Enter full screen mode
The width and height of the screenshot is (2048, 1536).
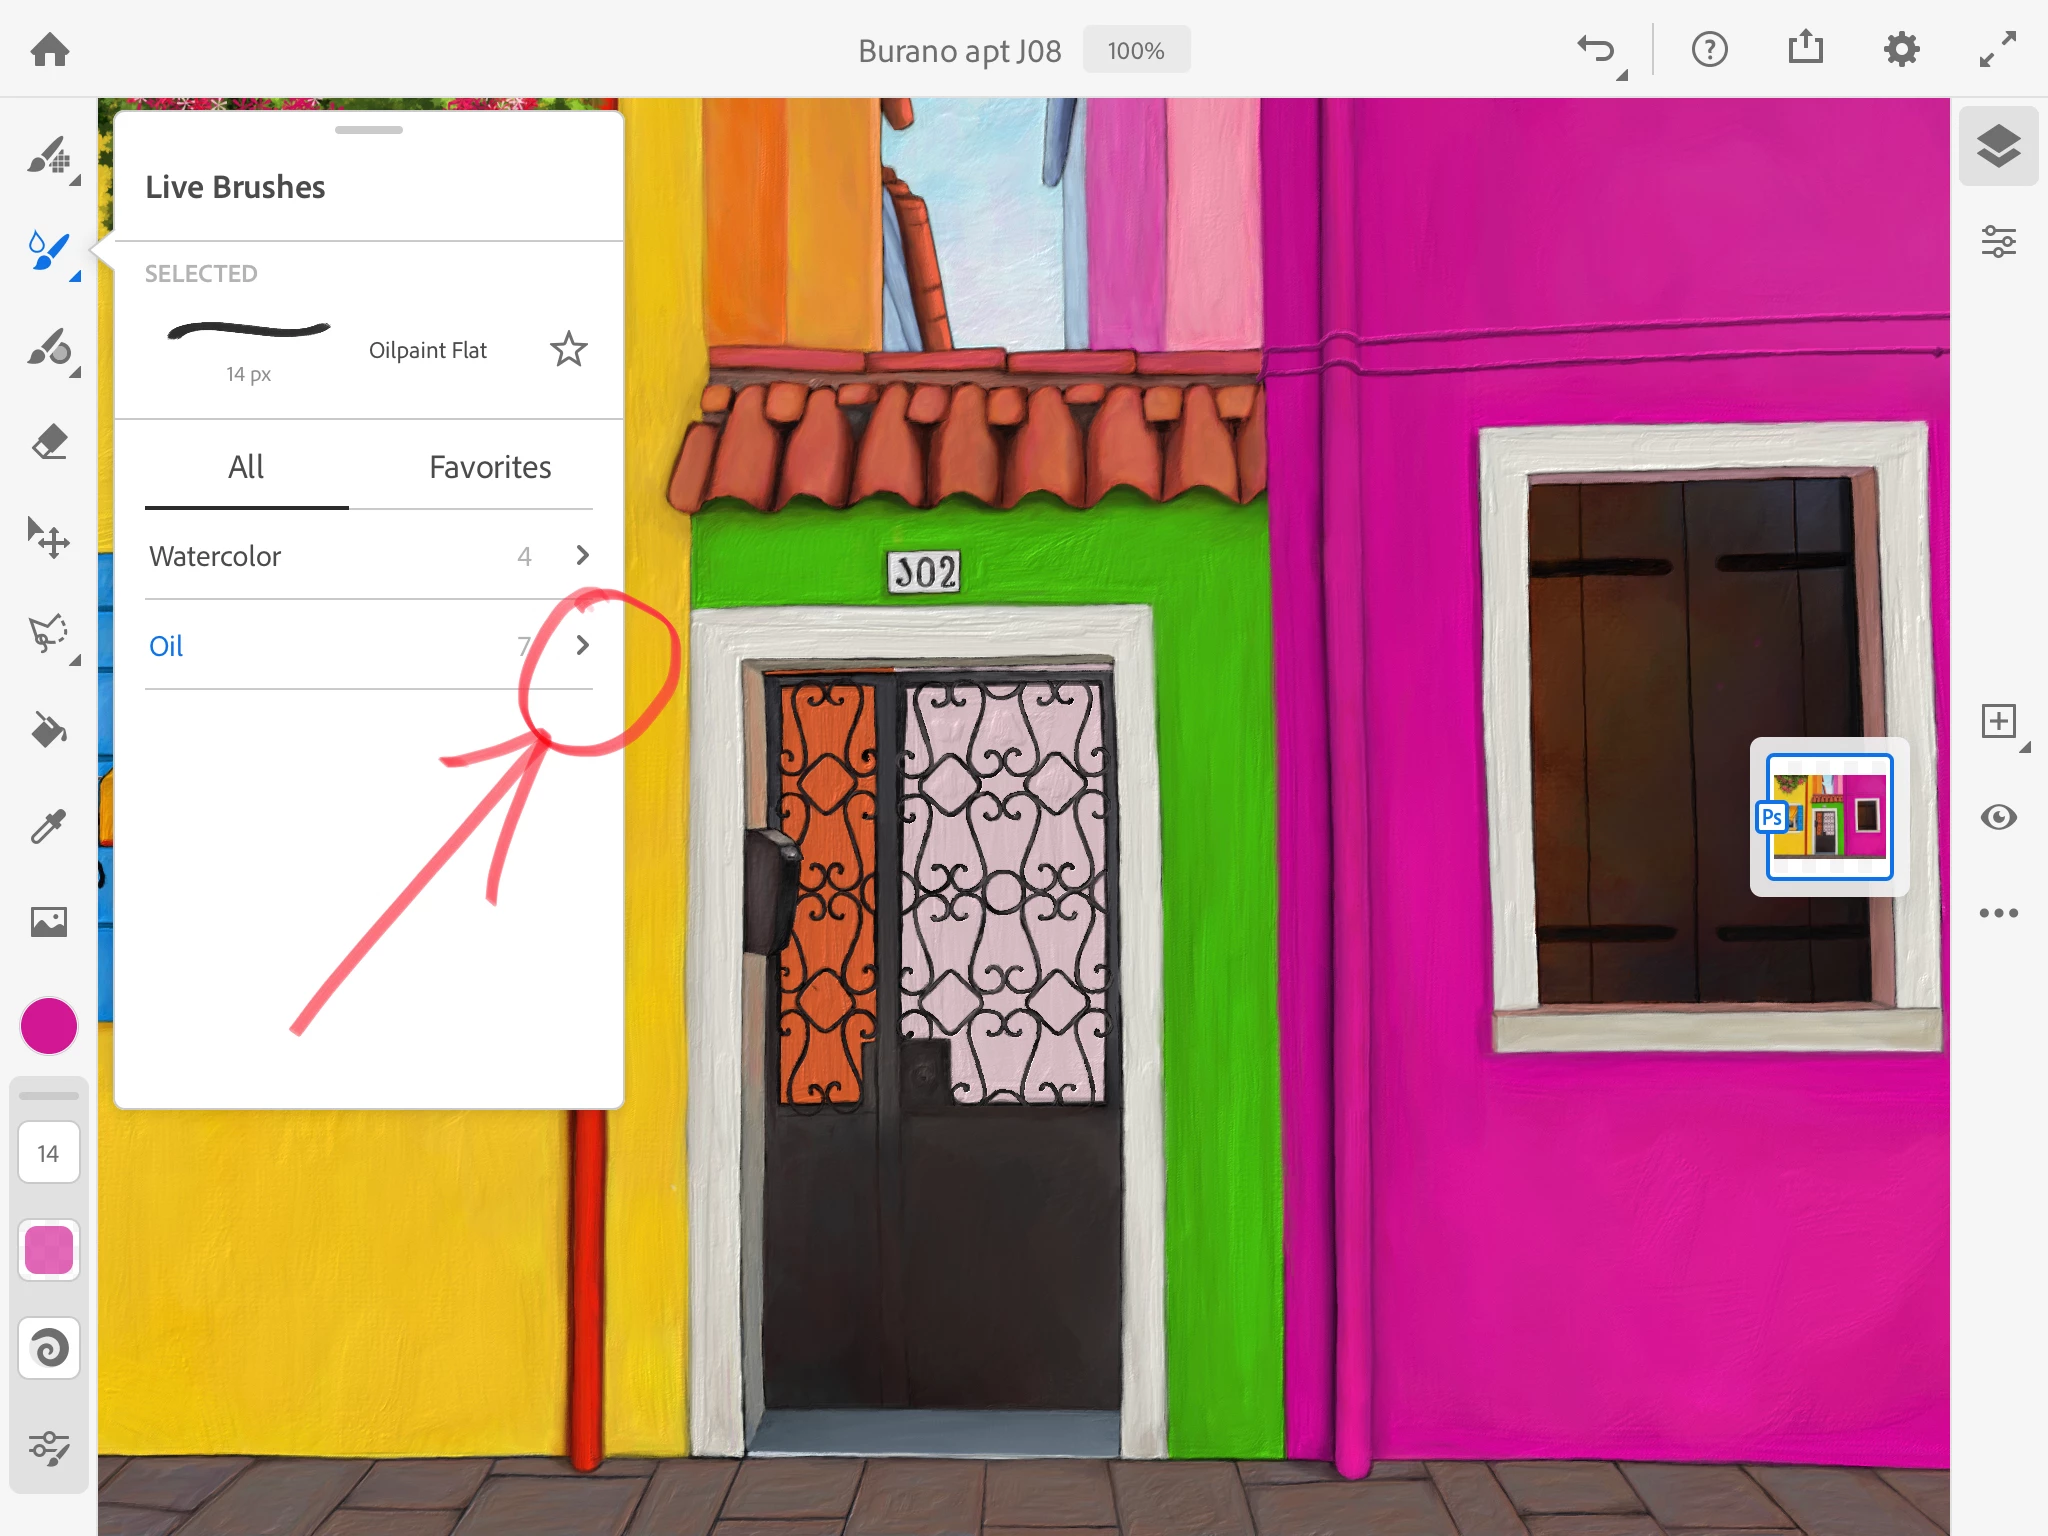(x=1997, y=49)
